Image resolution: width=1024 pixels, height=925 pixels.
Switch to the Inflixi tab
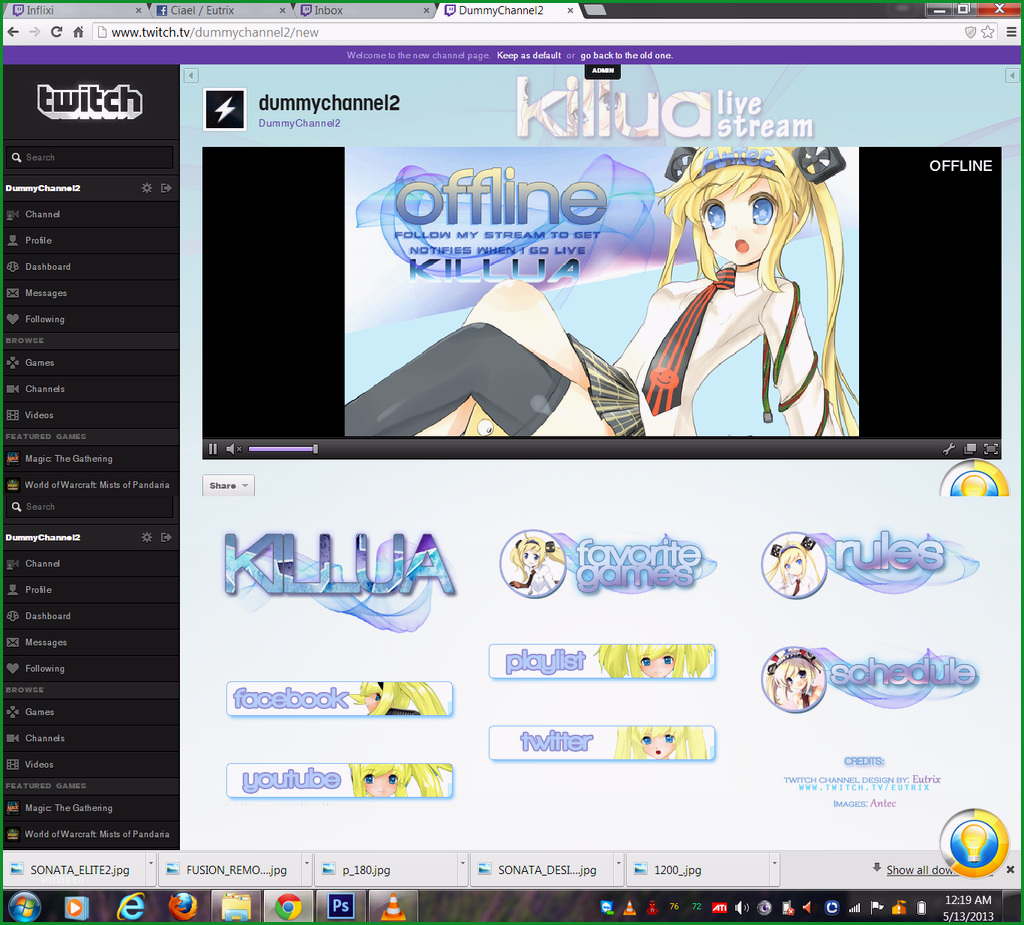[75, 10]
